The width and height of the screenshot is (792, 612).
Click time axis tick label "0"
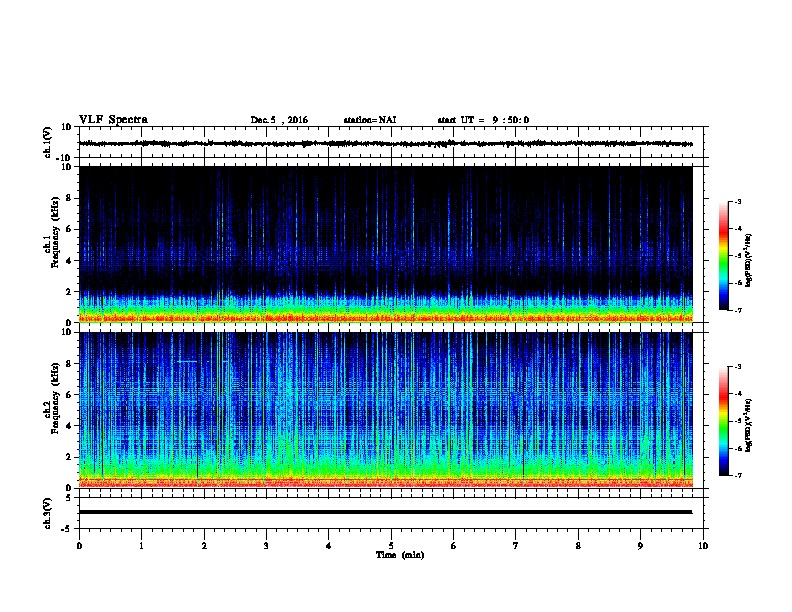coord(79,546)
